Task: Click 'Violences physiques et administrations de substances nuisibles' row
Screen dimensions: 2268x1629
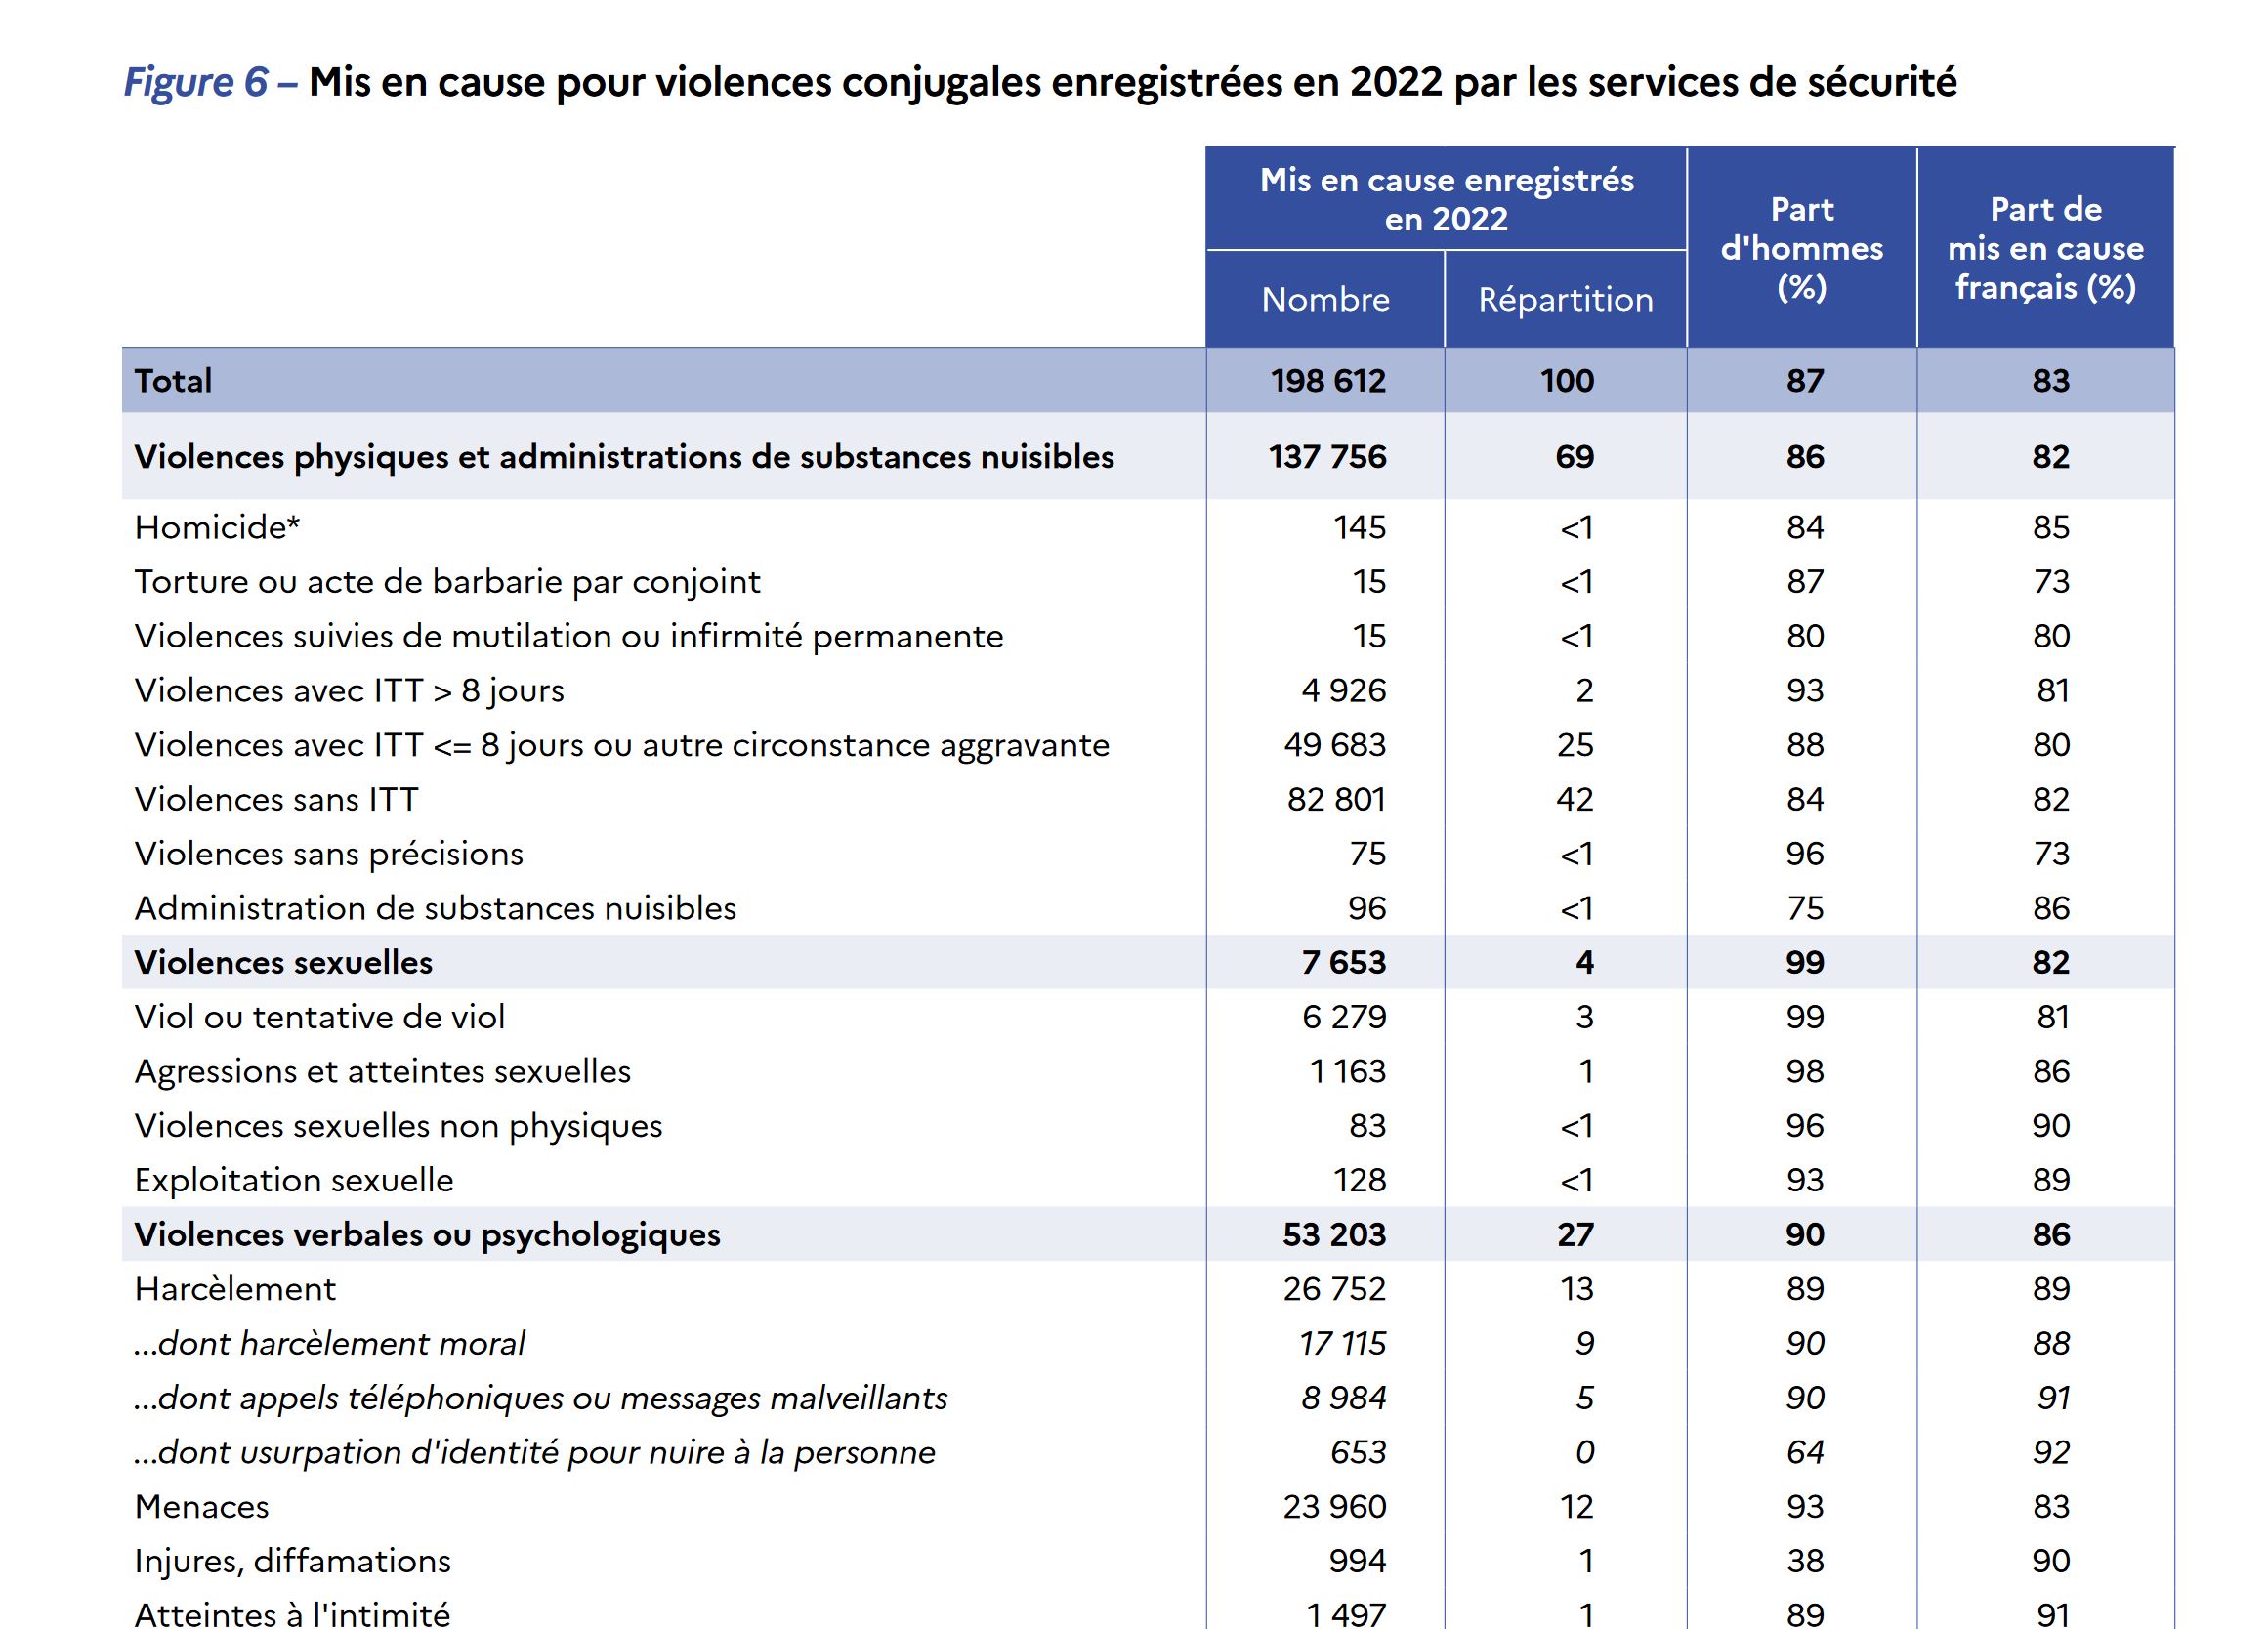Action: [x=1148, y=457]
